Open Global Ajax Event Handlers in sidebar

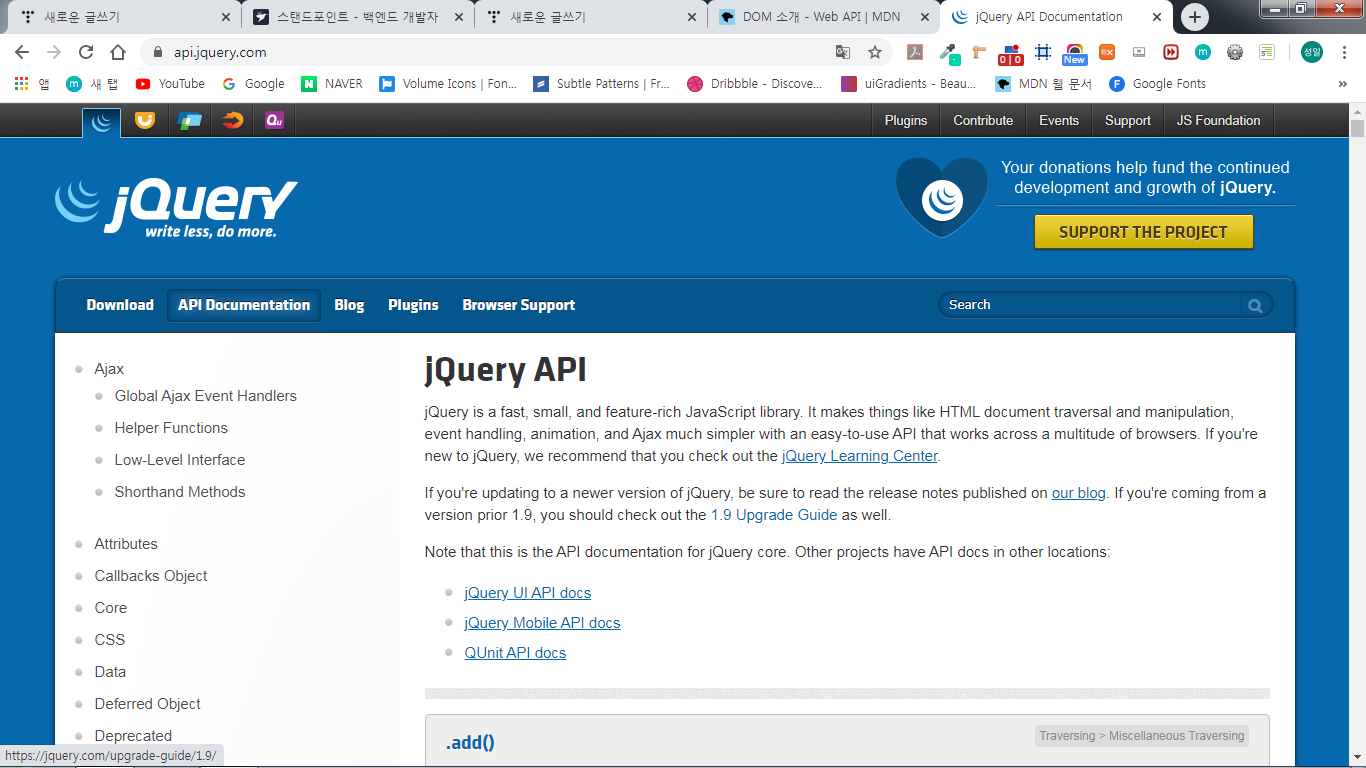(206, 396)
